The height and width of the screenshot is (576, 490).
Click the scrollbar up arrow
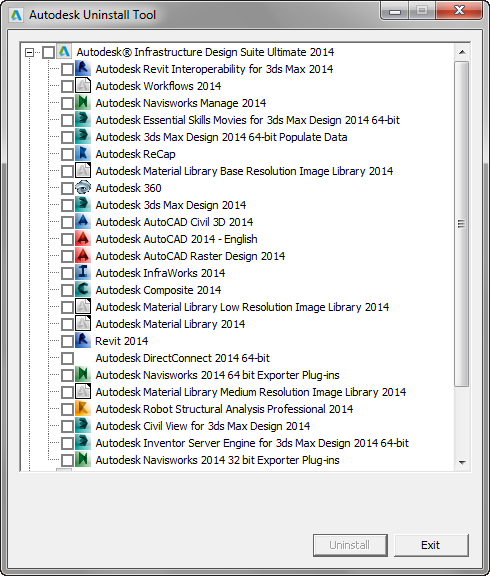462,52
